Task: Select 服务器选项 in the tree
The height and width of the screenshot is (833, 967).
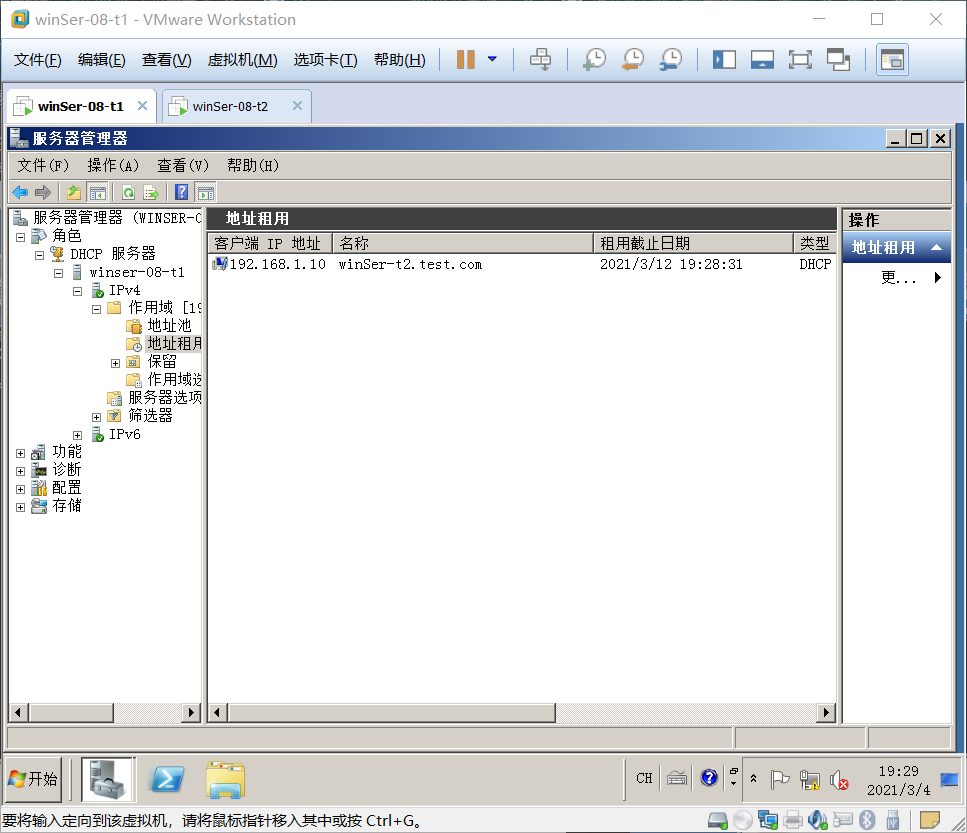Action: [165, 398]
